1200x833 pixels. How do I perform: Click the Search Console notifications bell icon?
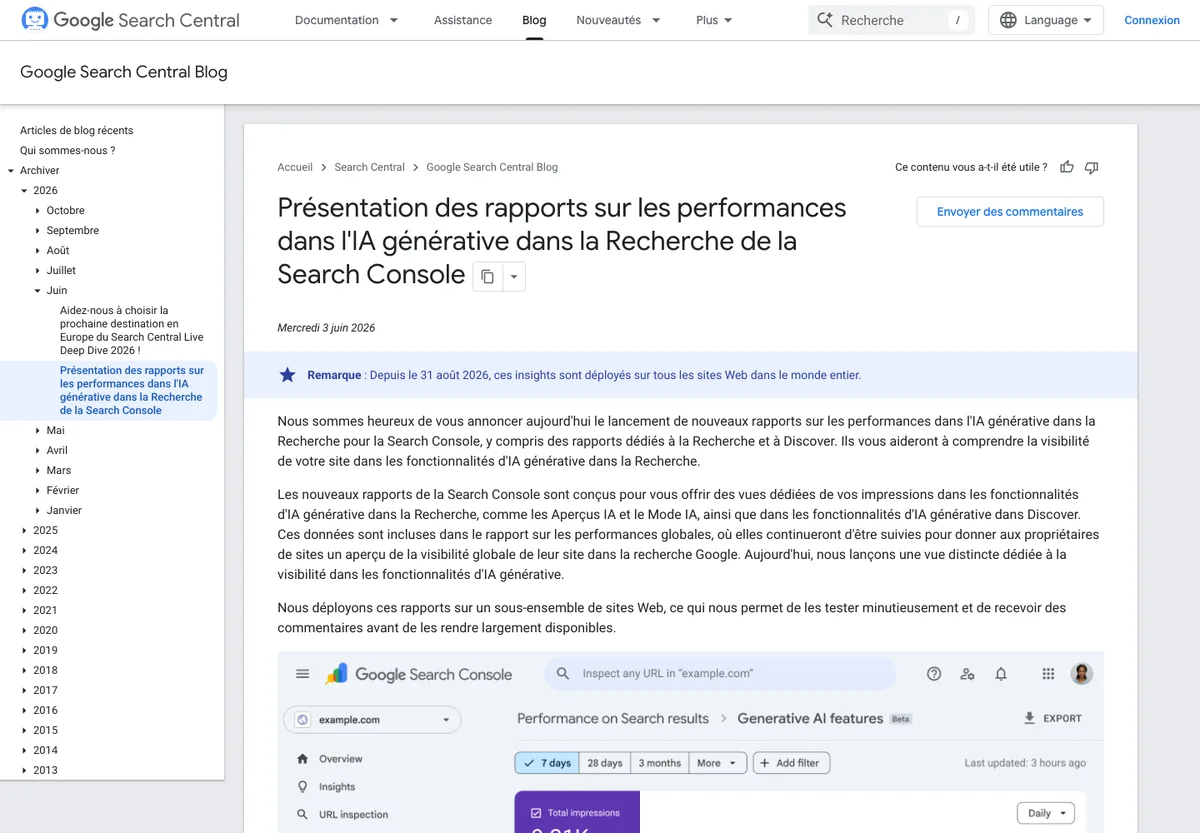coord(1001,674)
